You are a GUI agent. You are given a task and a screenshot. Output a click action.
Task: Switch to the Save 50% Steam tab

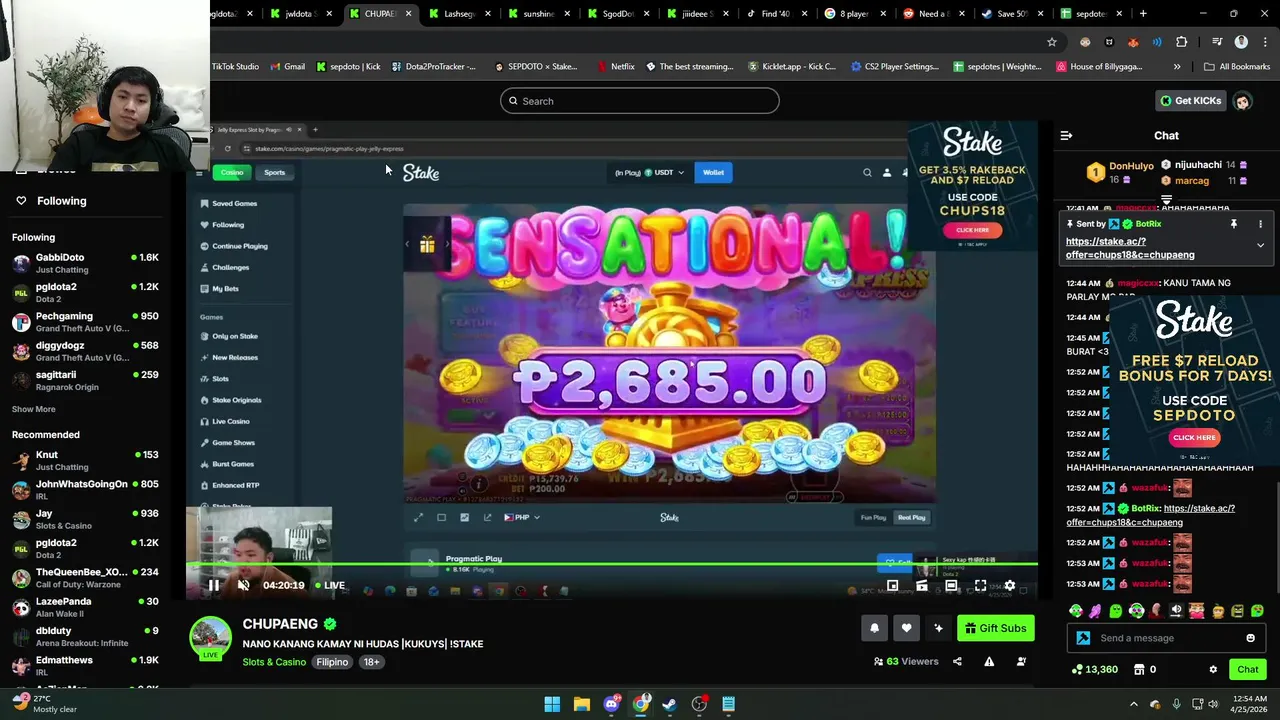click(1010, 14)
